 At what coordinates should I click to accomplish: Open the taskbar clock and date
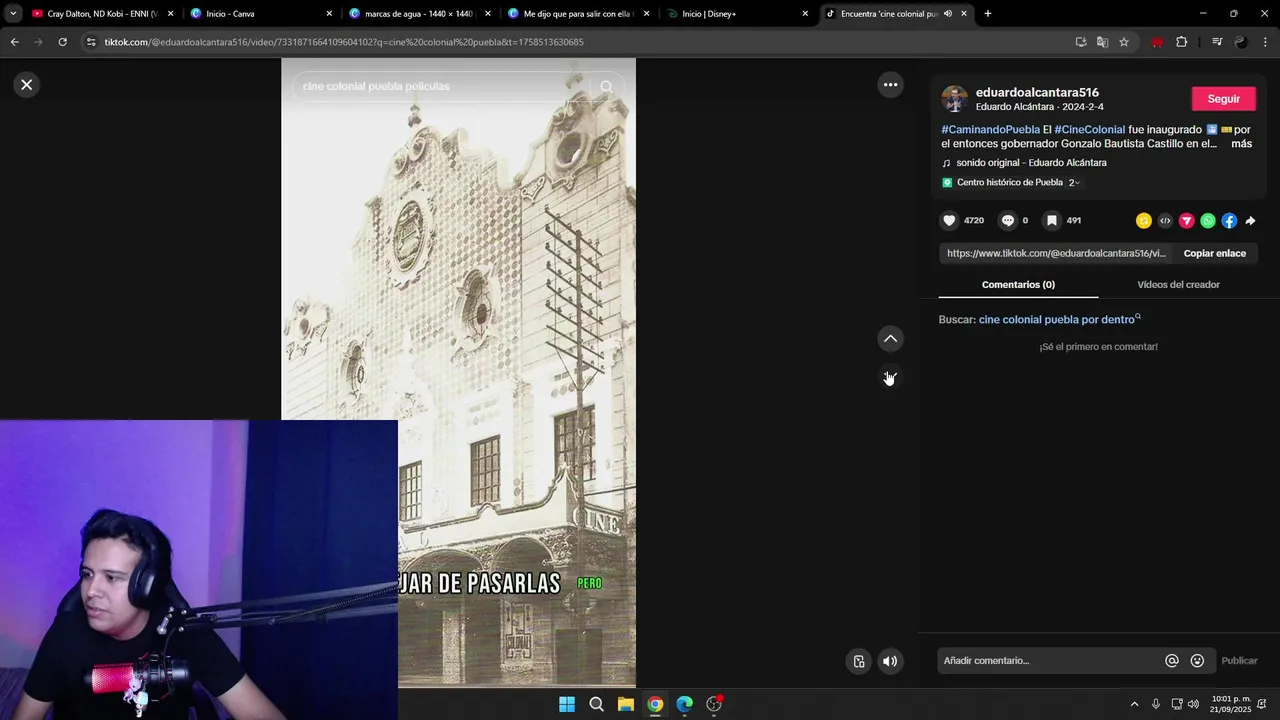pyautogui.click(x=1230, y=704)
